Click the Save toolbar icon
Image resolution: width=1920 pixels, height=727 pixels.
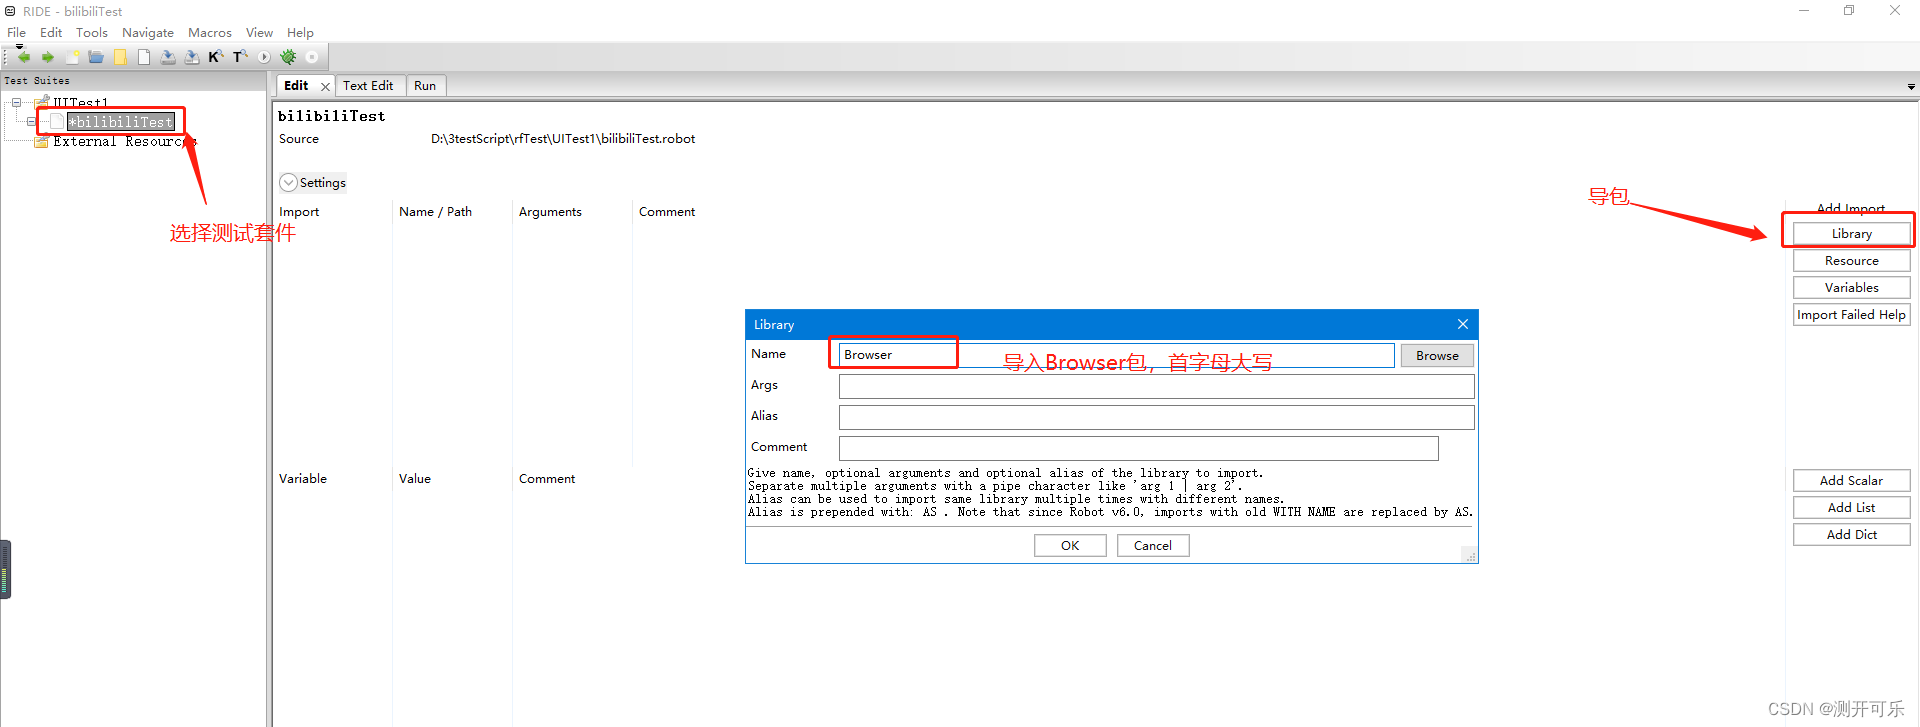(x=168, y=57)
